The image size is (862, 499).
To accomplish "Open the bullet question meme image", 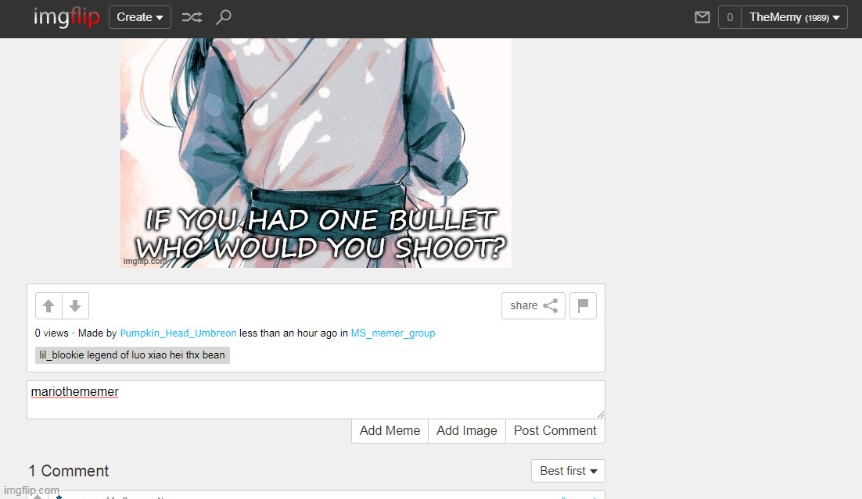I will [316, 153].
